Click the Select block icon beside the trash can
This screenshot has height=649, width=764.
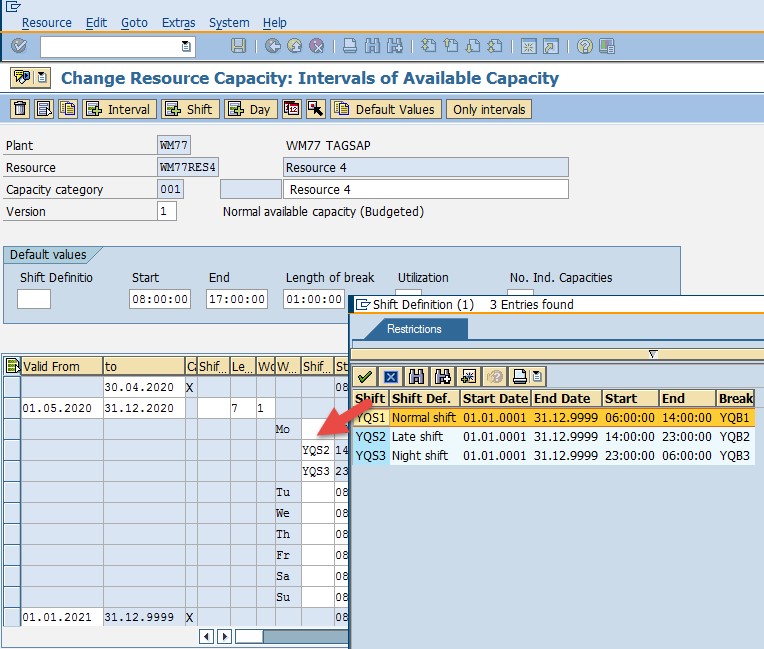click(x=44, y=109)
